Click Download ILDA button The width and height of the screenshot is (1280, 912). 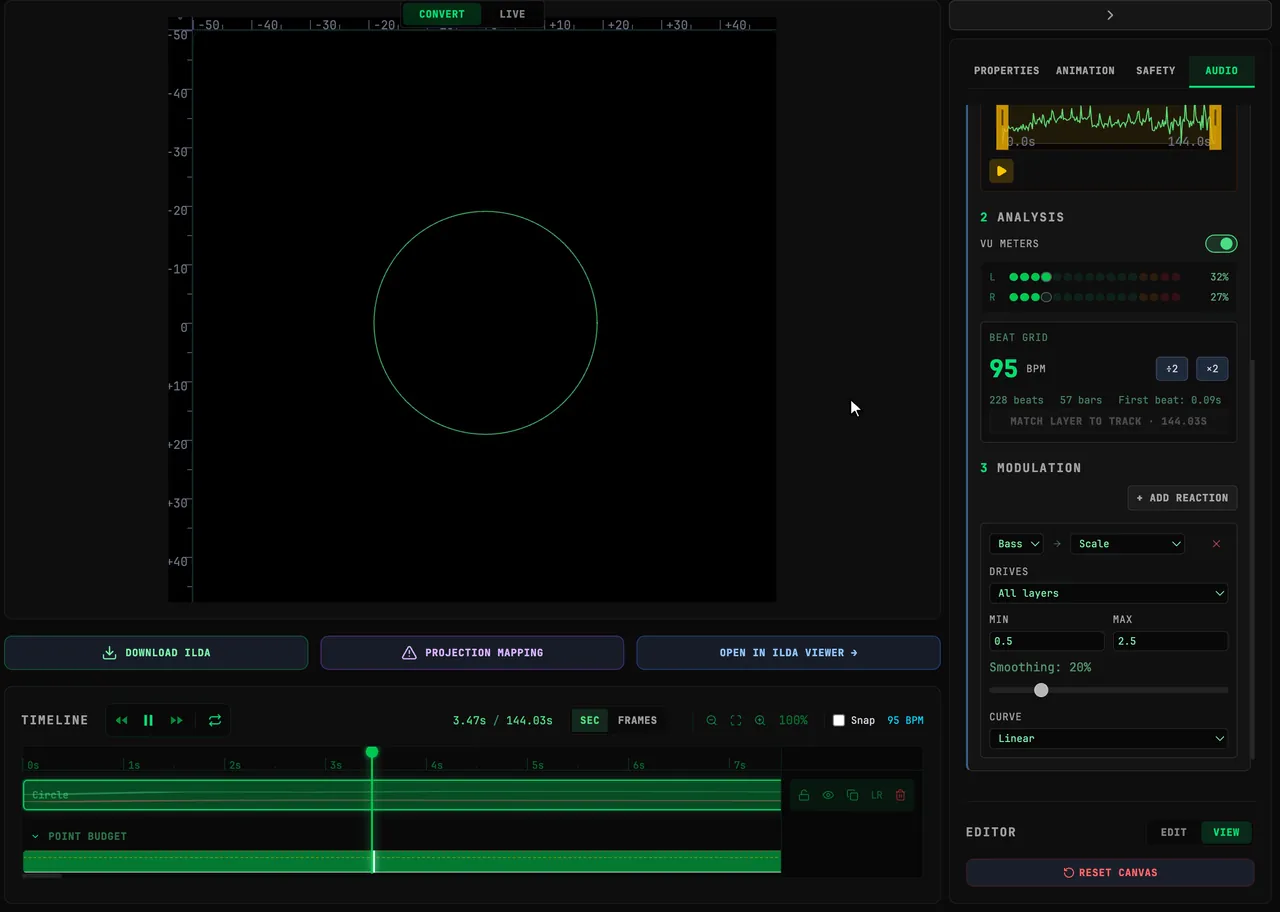(156, 653)
